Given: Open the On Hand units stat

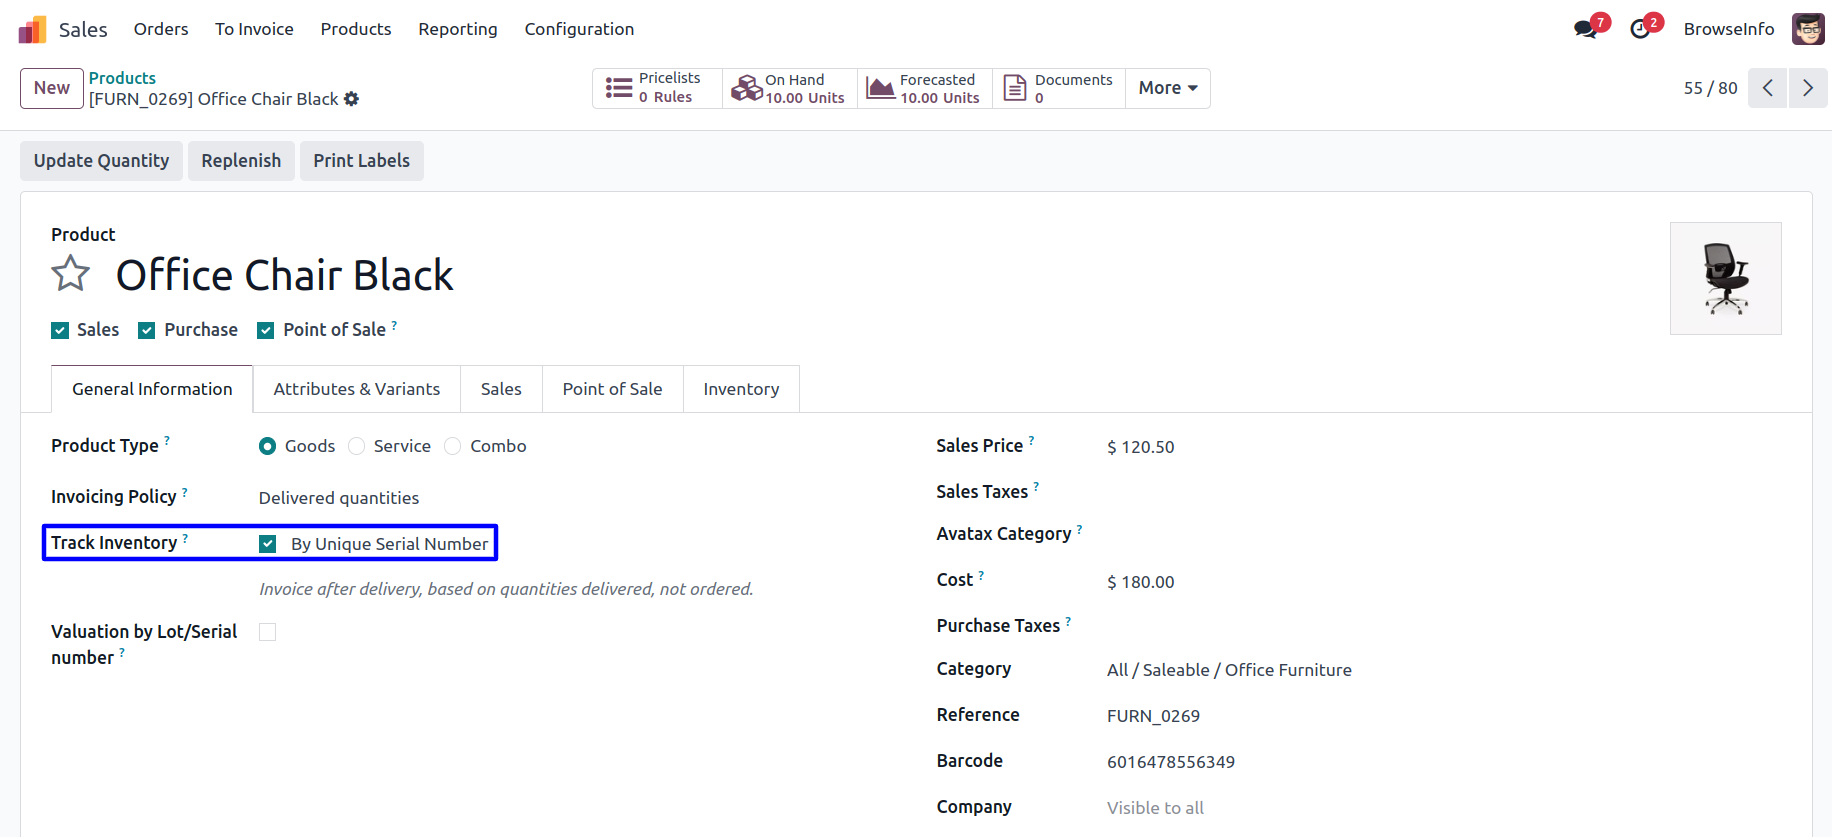Looking at the screenshot, I should (789, 88).
